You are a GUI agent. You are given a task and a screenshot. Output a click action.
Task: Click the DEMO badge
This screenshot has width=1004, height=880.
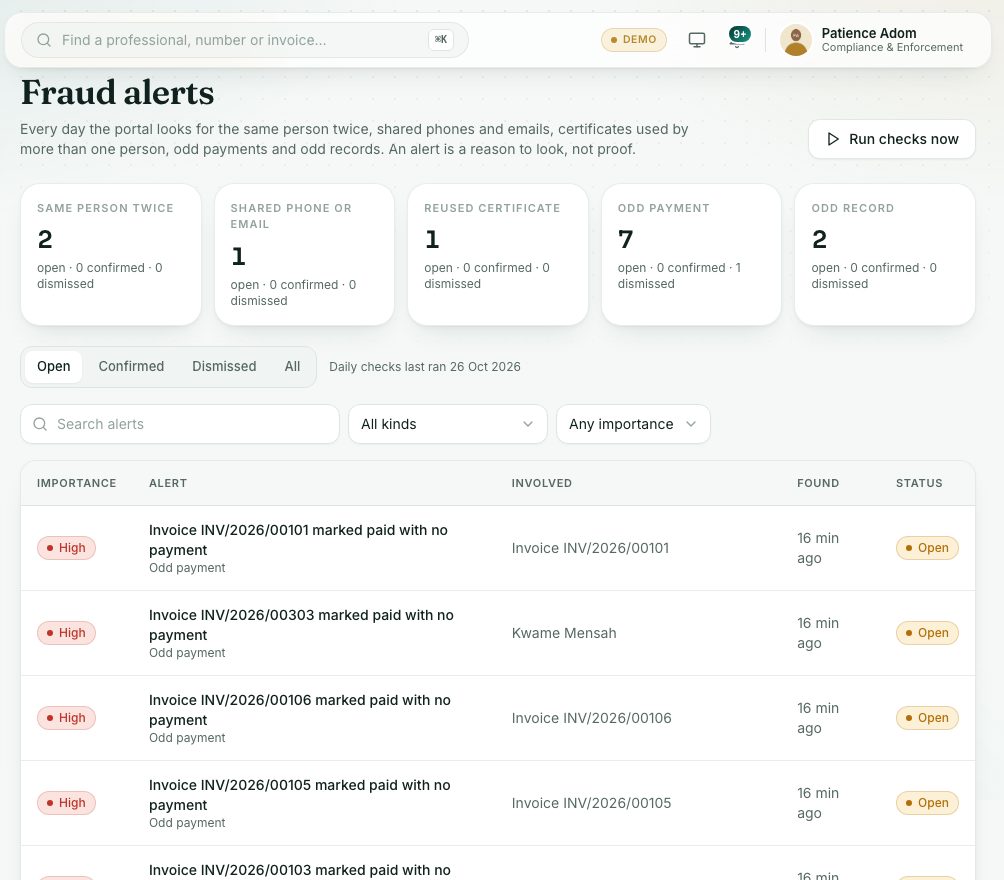(633, 40)
